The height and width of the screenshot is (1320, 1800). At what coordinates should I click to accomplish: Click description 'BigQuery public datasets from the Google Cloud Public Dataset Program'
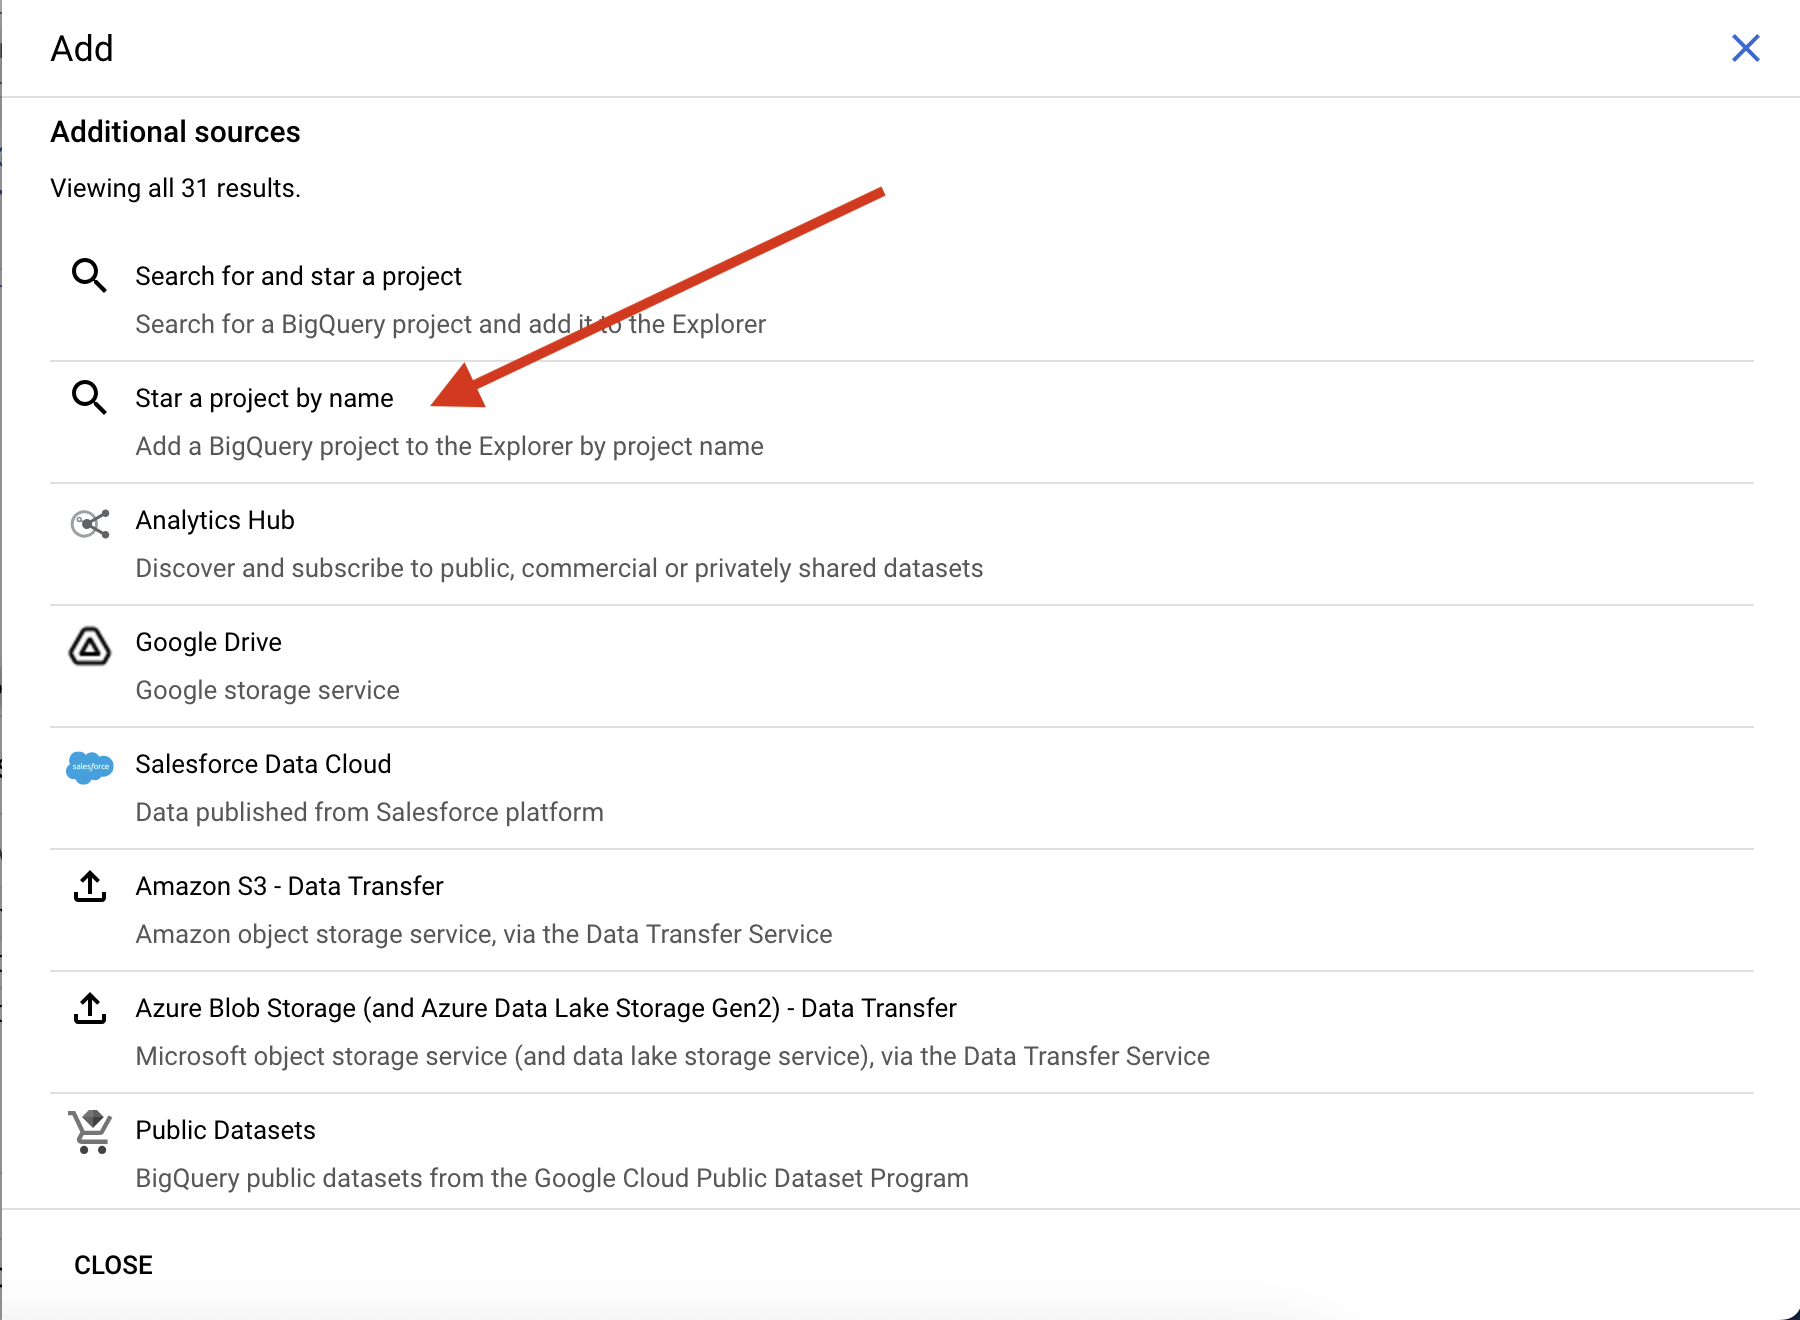[552, 1178]
